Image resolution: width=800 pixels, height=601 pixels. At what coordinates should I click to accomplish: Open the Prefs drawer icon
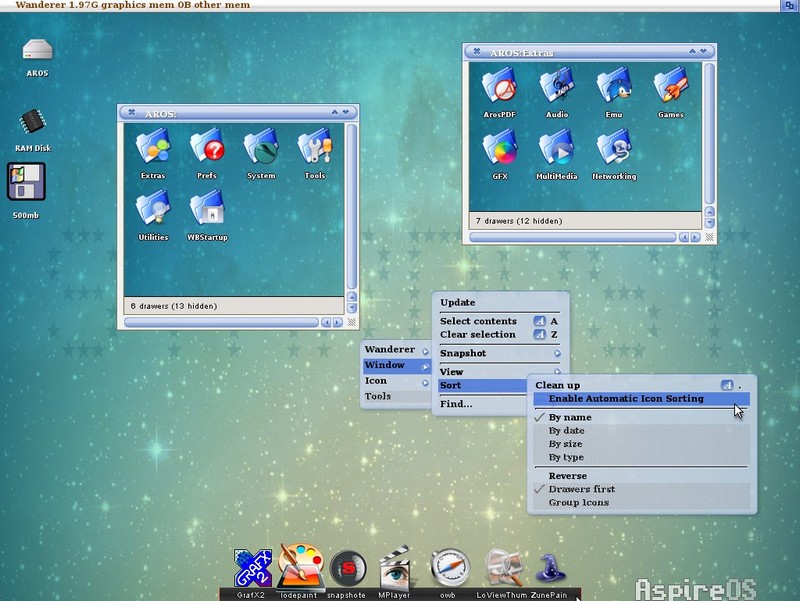[x=206, y=153]
